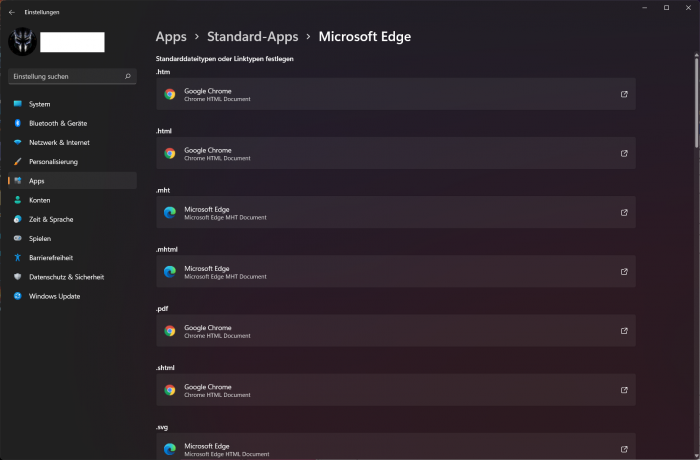
Task: Click Chrome logo in .pdf row
Action: (x=170, y=331)
